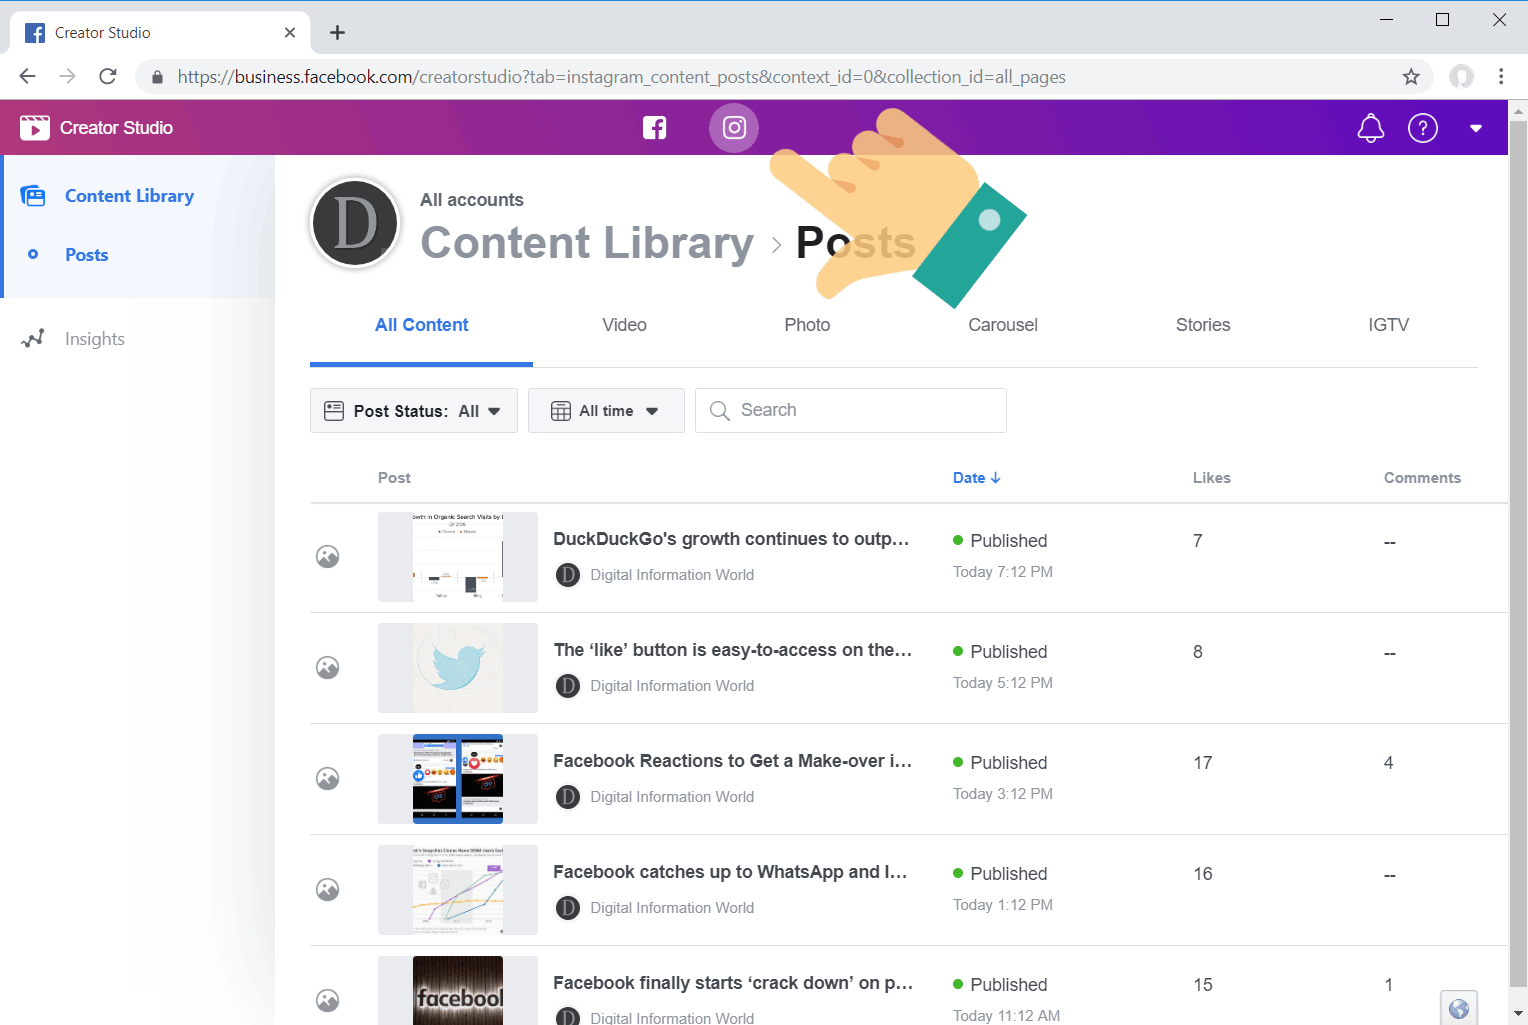Click the Search posts field
Image resolution: width=1528 pixels, height=1025 pixels.
851,411
